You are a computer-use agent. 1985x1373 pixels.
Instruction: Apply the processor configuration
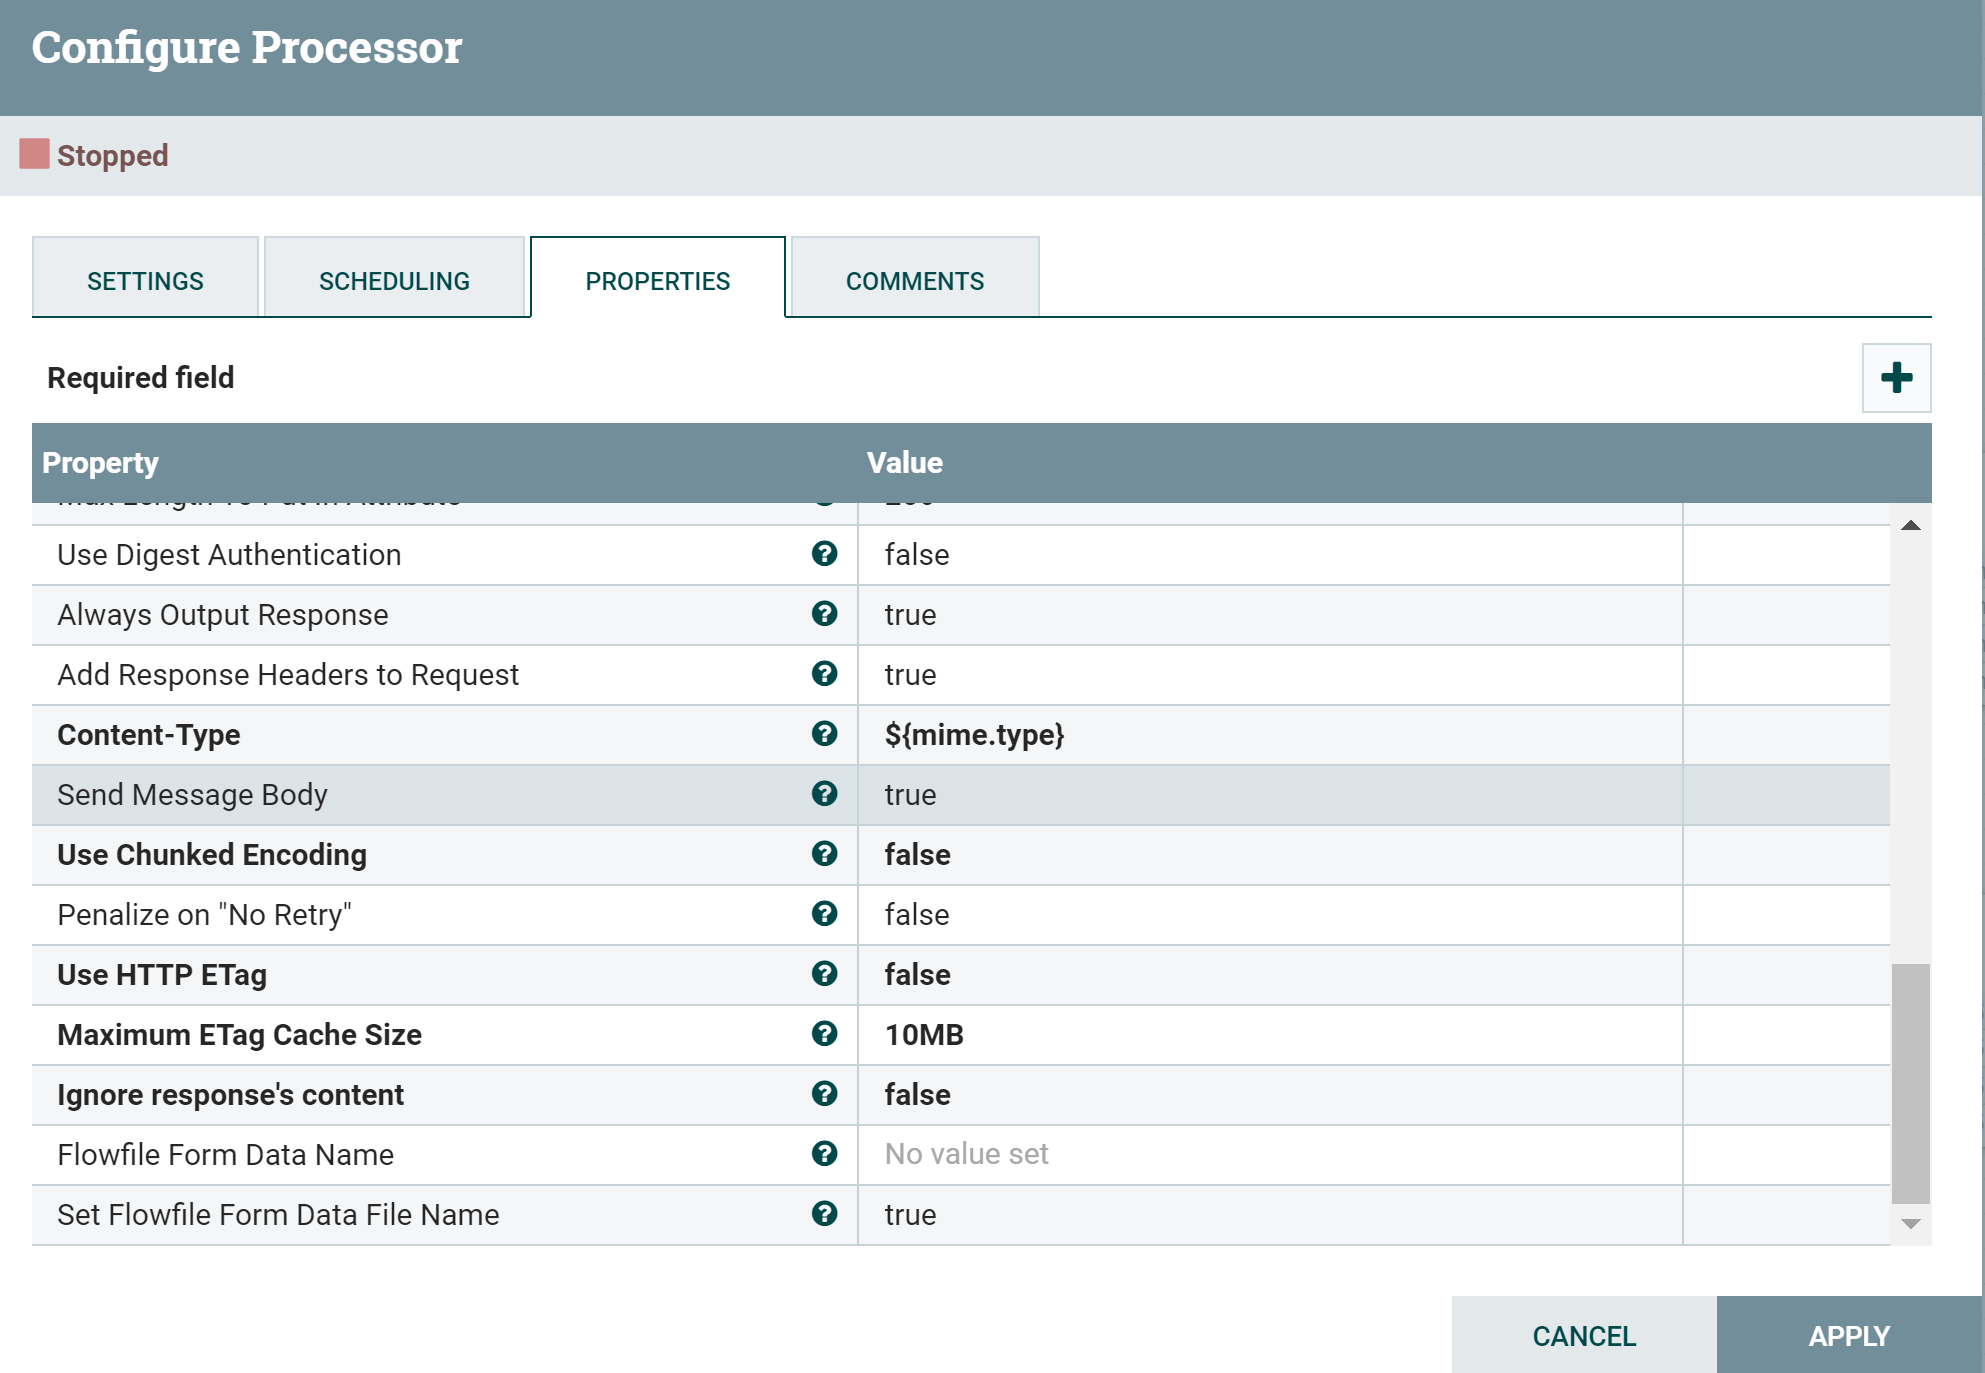(1848, 1335)
